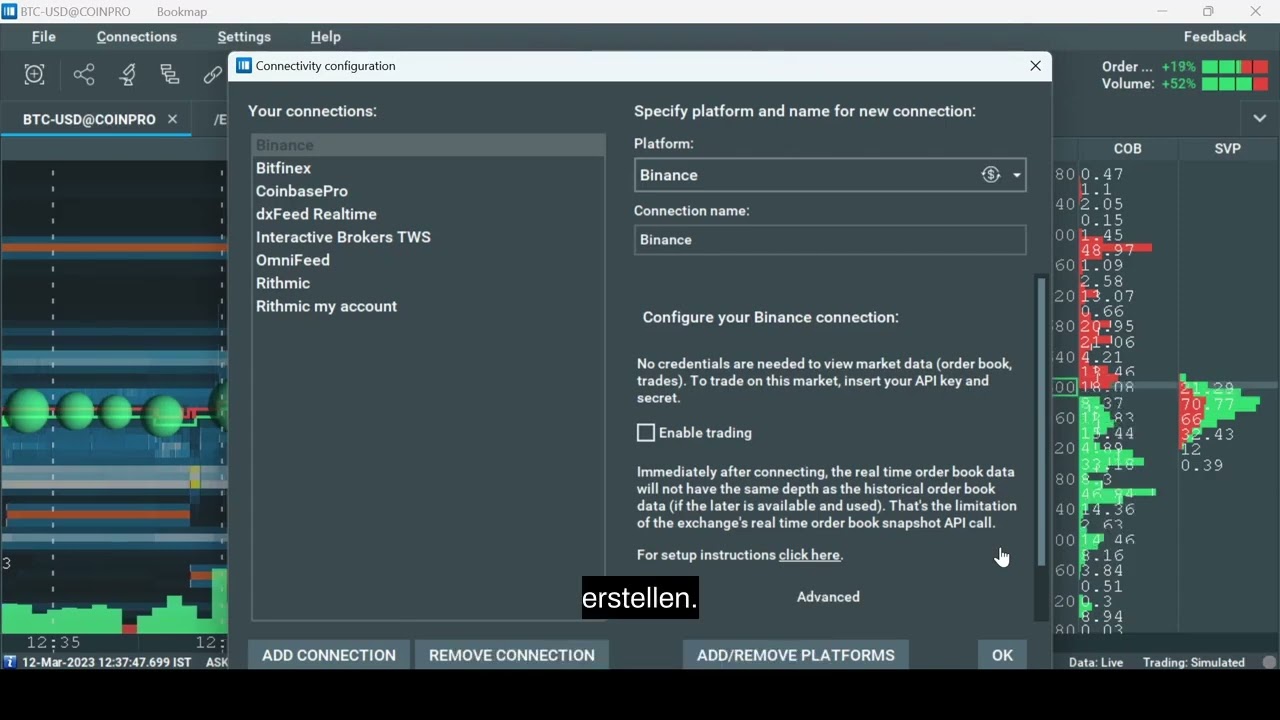
Task: Open the Help menu
Action: 326,37
